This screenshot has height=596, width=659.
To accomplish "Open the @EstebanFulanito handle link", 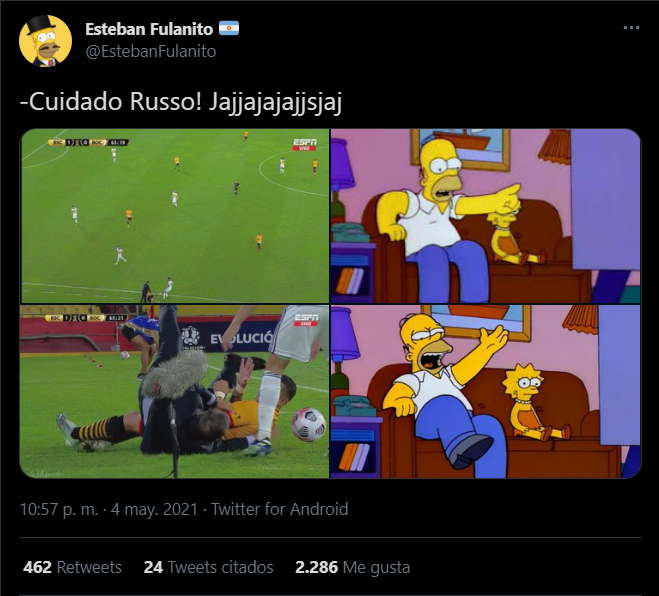I will tap(150, 51).
